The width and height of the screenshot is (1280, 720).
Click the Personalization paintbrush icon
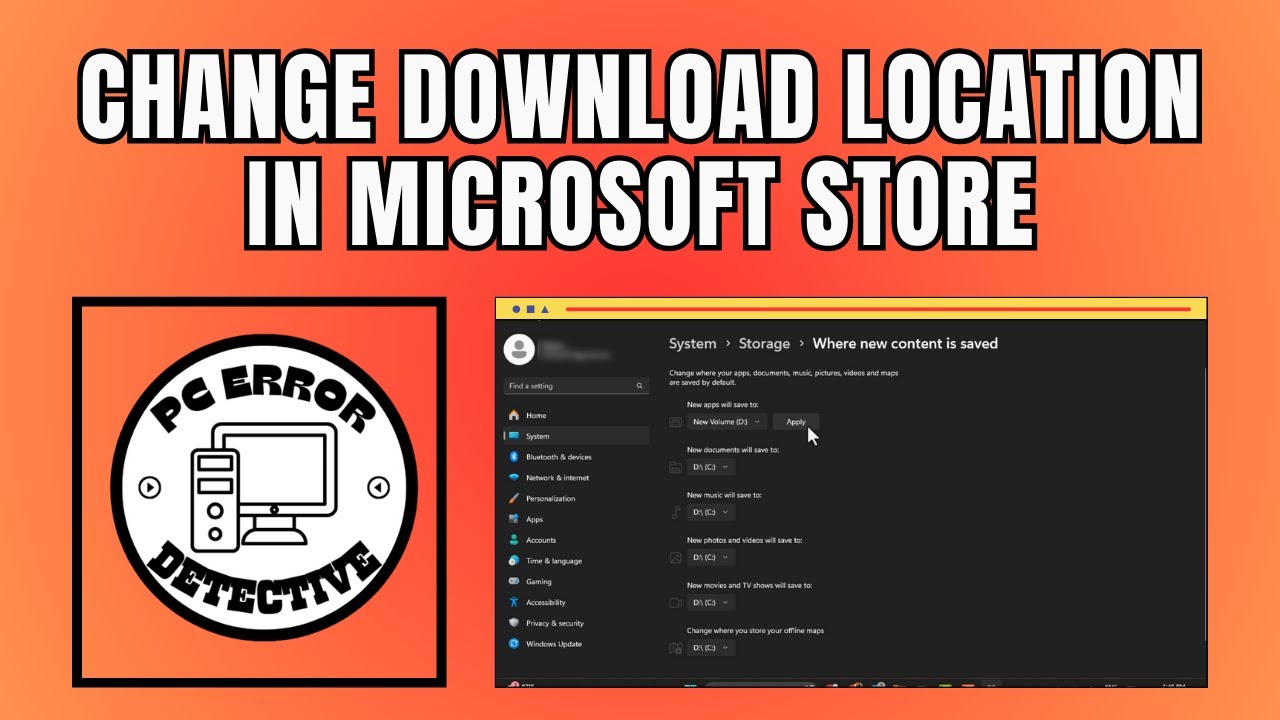[514, 498]
